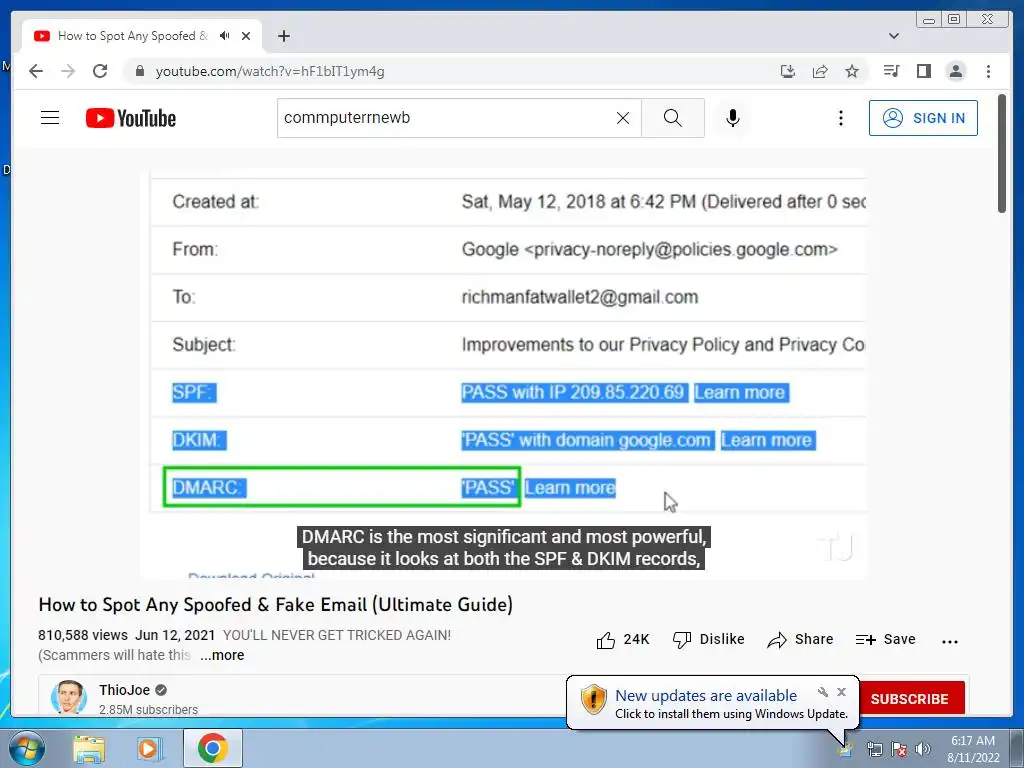1024x768 pixels.
Task: Open balloon options wrench icon
Action: 823,692
